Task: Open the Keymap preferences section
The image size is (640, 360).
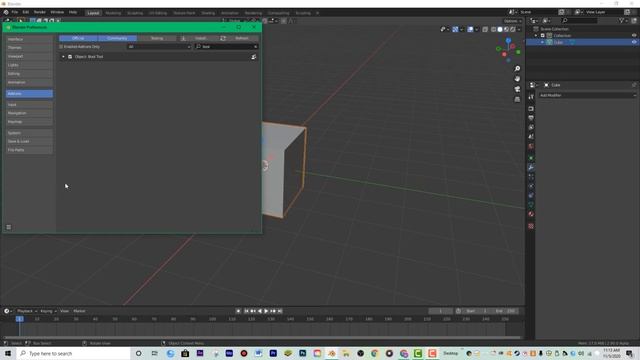Action: (29, 122)
